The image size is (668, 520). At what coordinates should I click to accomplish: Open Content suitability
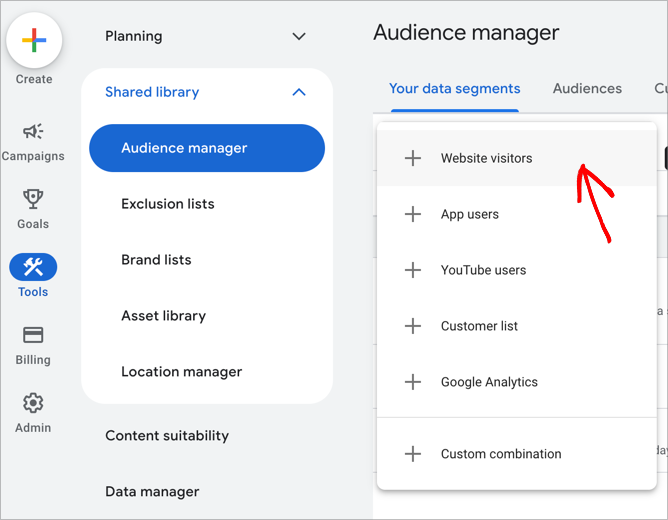pyautogui.click(x=167, y=436)
